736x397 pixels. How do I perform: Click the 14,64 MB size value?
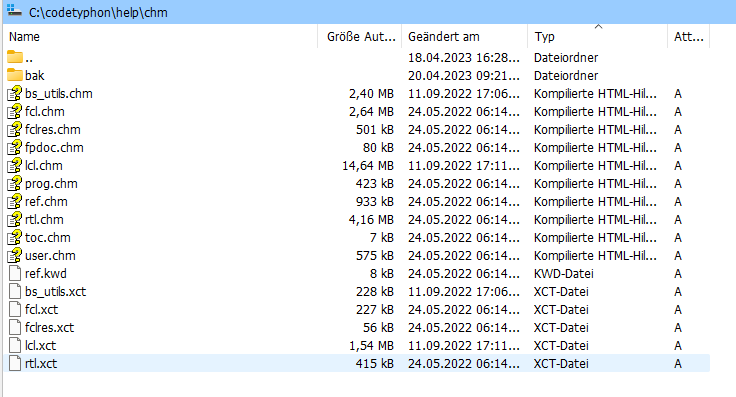368,165
